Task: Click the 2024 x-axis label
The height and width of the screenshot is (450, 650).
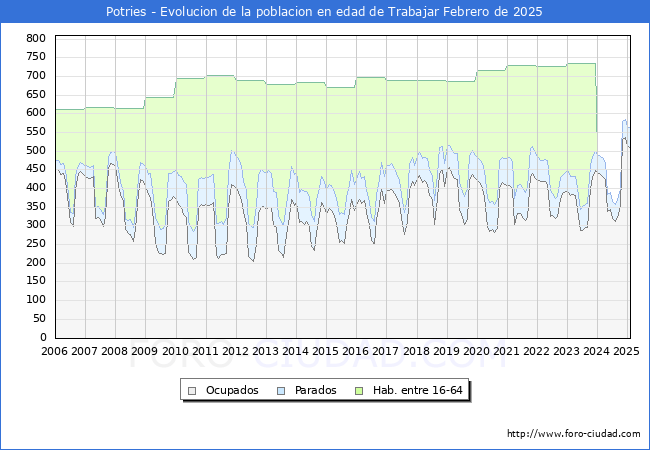Action: point(597,351)
